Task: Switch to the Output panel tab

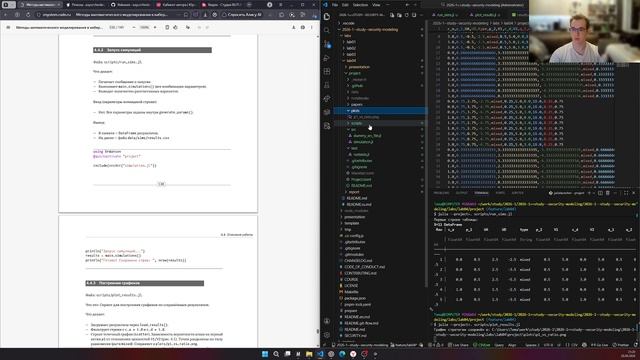Action: pos(462,193)
